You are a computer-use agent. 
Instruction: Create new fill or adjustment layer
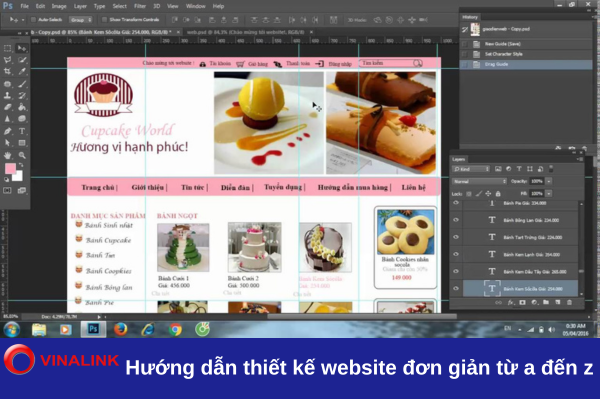point(534,302)
